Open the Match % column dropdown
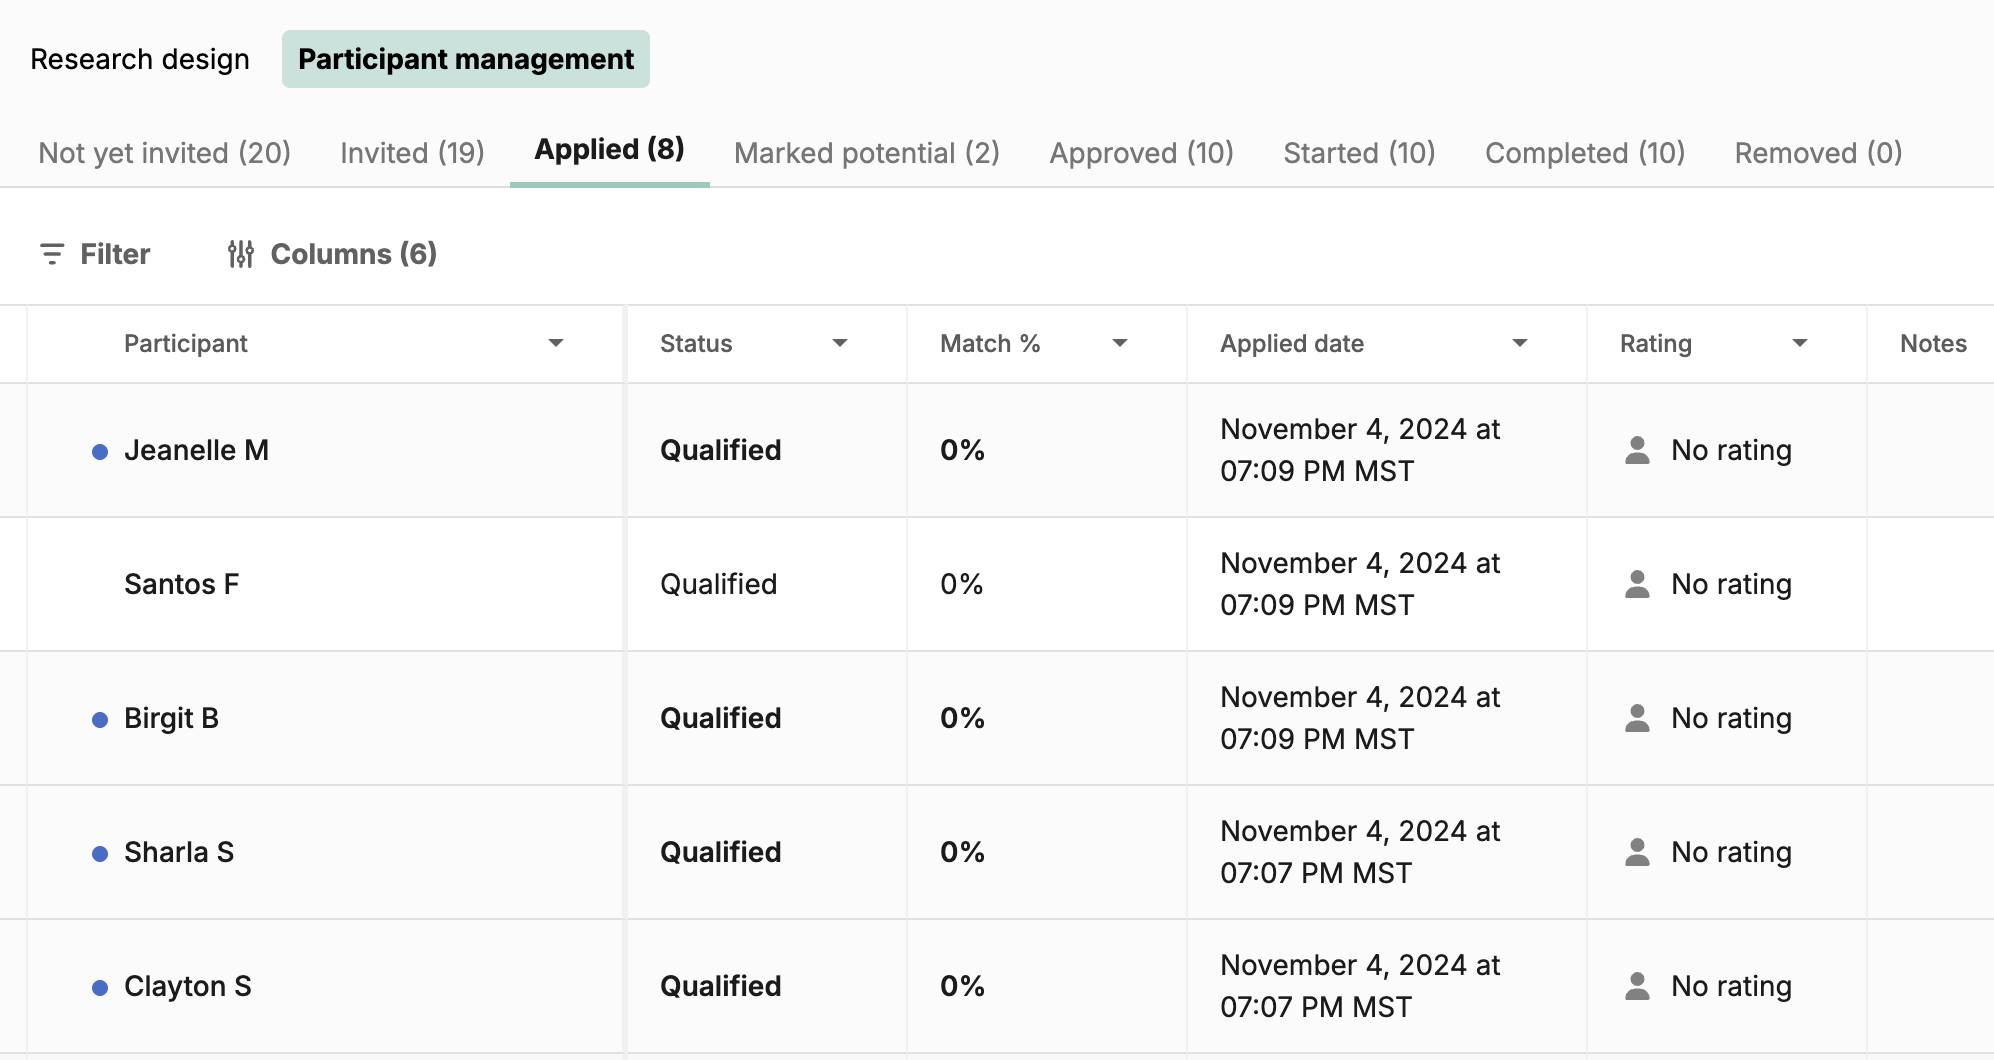 pos(1120,343)
